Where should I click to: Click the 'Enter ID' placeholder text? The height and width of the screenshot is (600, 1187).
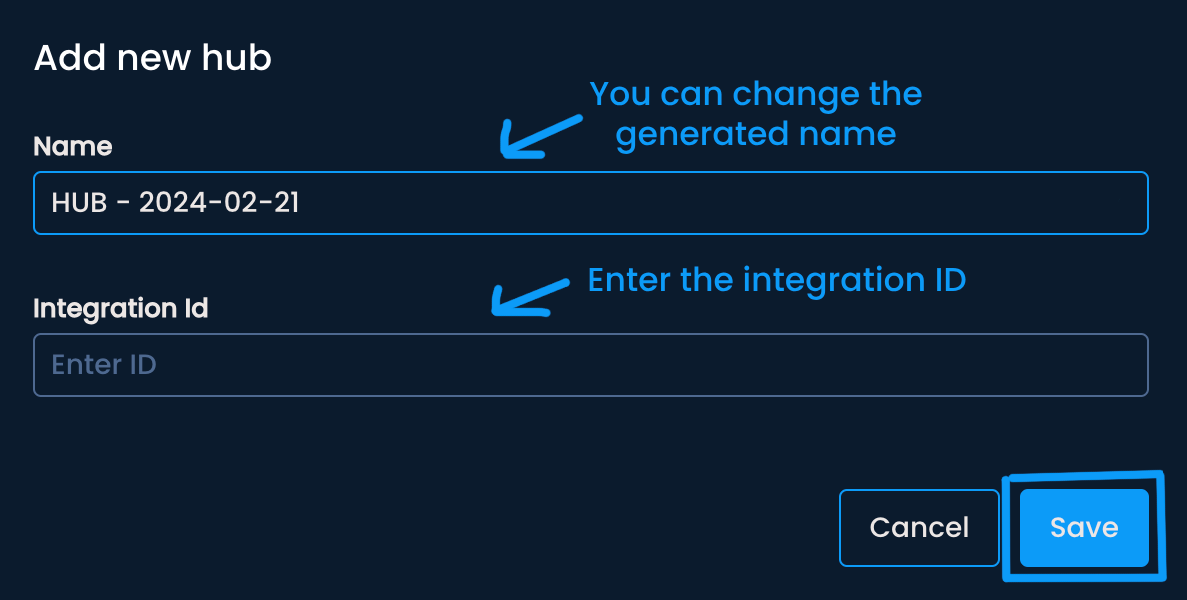[x=104, y=365]
